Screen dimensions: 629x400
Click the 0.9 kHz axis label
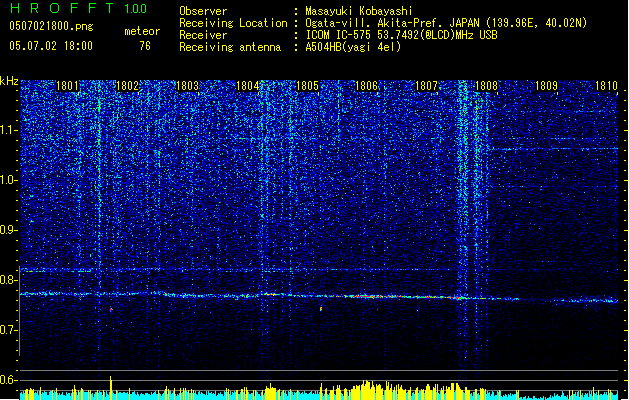[9, 230]
